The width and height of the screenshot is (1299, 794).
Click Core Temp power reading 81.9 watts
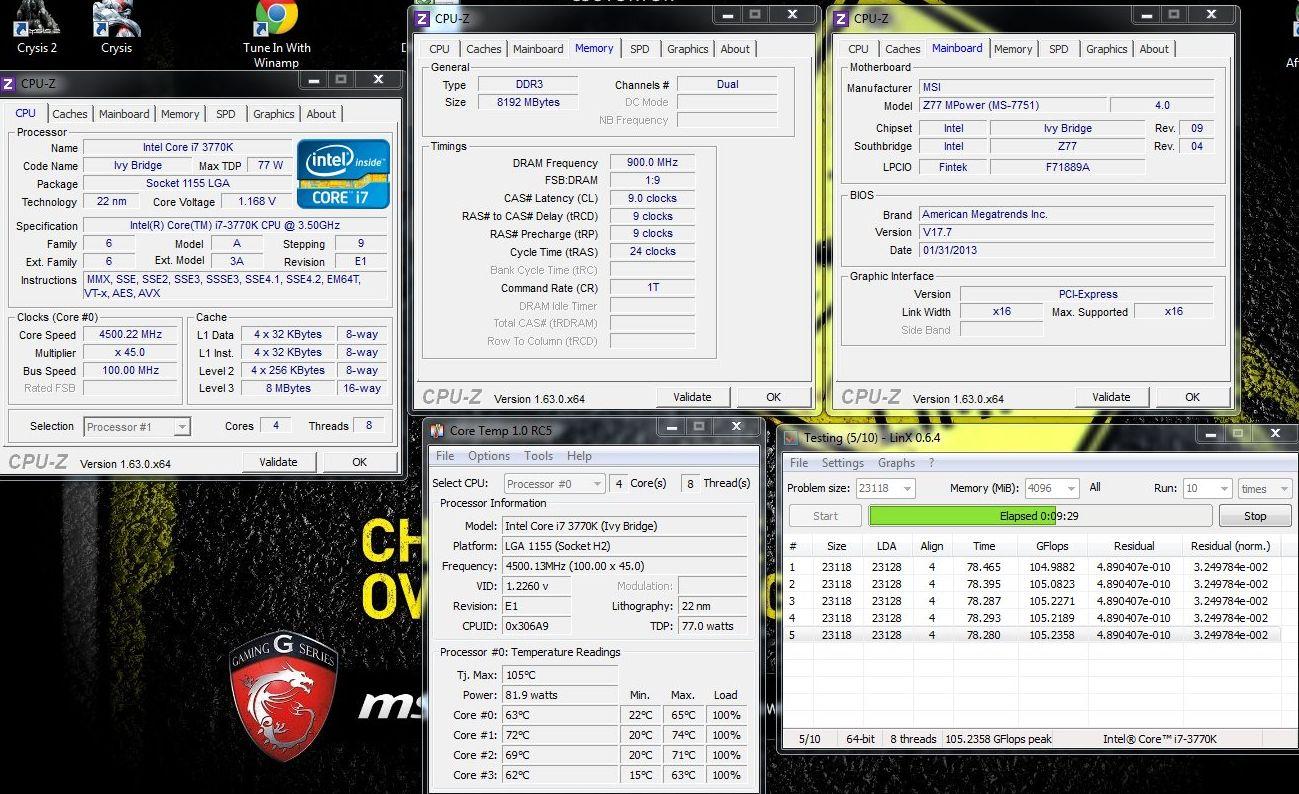[x=561, y=695]
